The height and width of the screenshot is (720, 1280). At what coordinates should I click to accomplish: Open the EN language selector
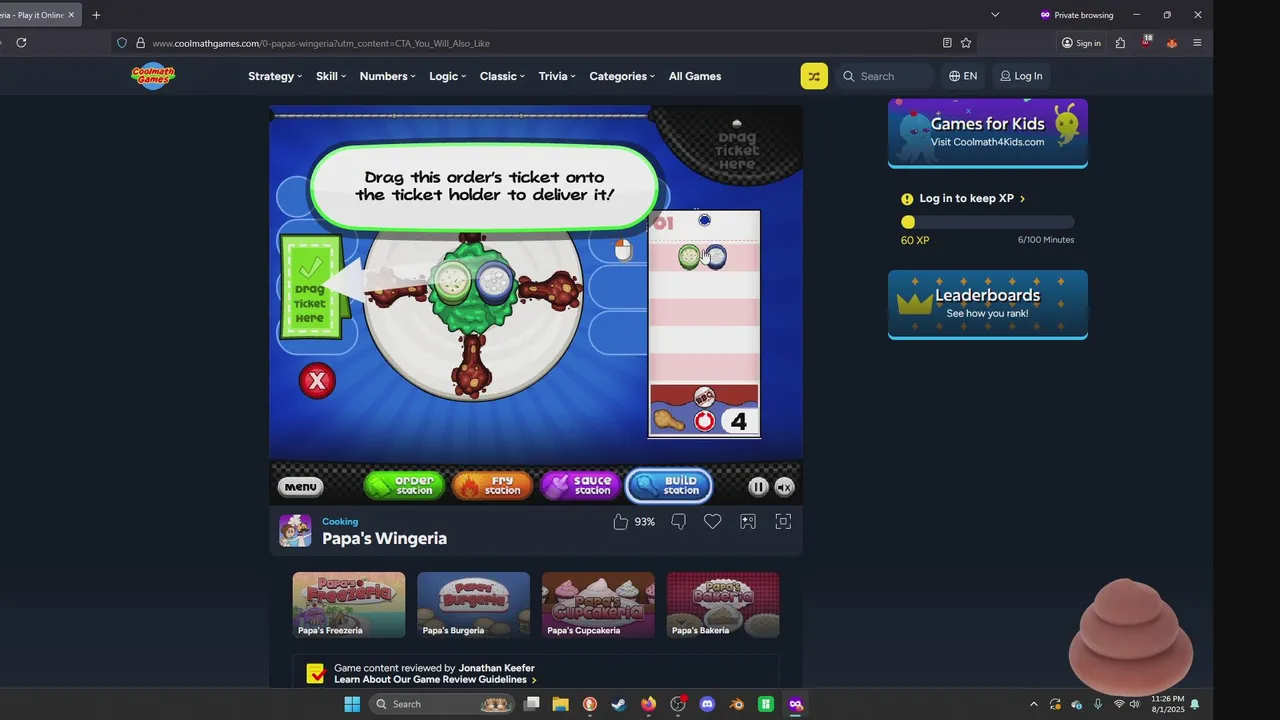point(963,76)
